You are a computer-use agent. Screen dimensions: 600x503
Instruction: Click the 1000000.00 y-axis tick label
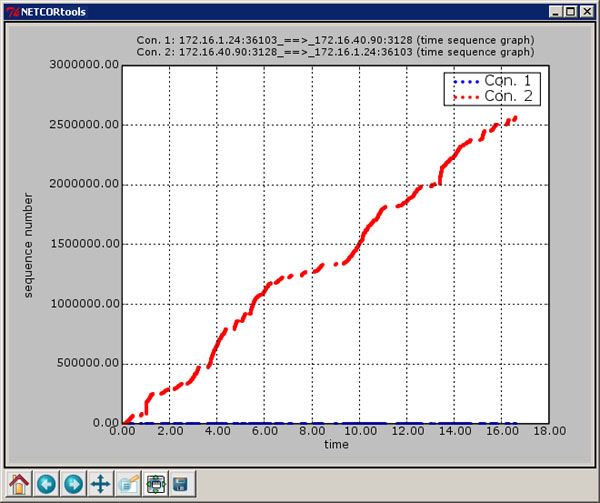[85, 304]
